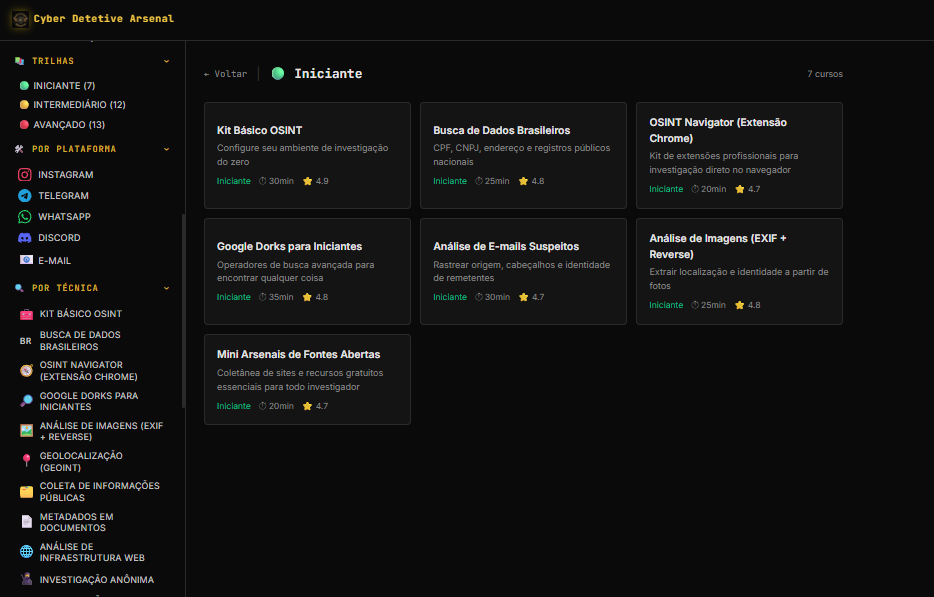Collapse the Por Plataforma section chevron
This screenshot has height=597, width=934.
(x=166, y=149)
